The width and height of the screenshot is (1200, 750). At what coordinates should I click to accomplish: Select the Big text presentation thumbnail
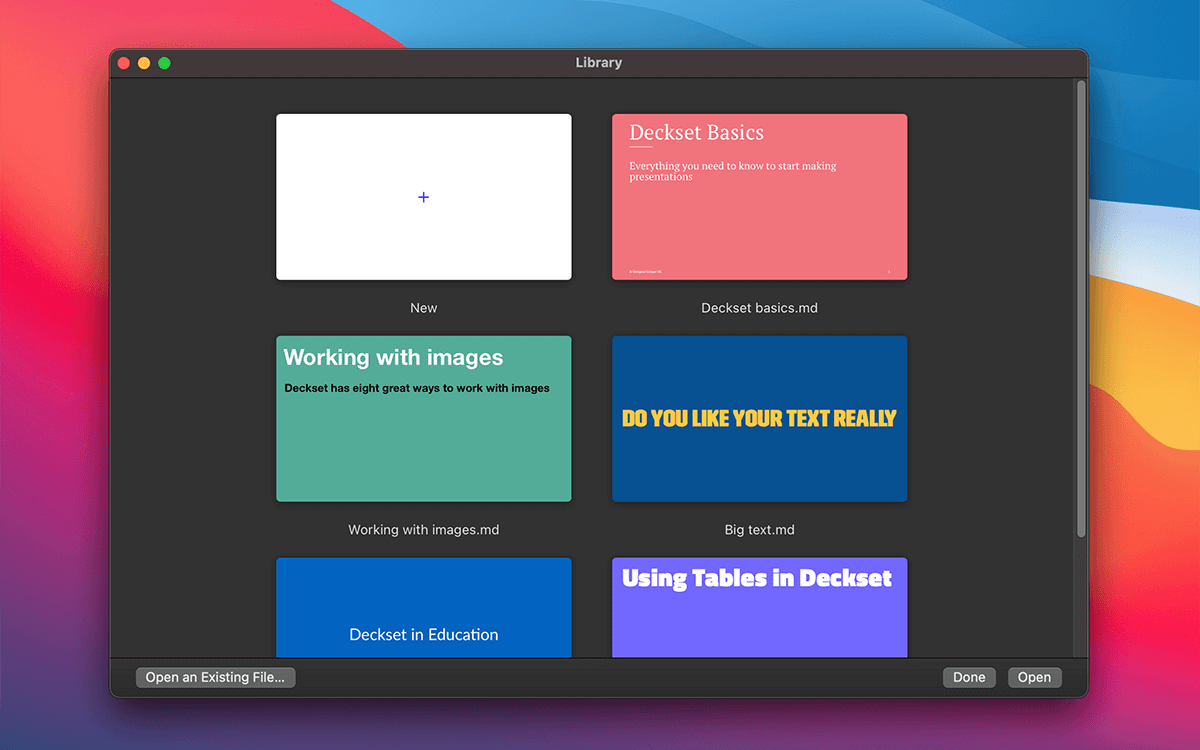coord(760,419)
